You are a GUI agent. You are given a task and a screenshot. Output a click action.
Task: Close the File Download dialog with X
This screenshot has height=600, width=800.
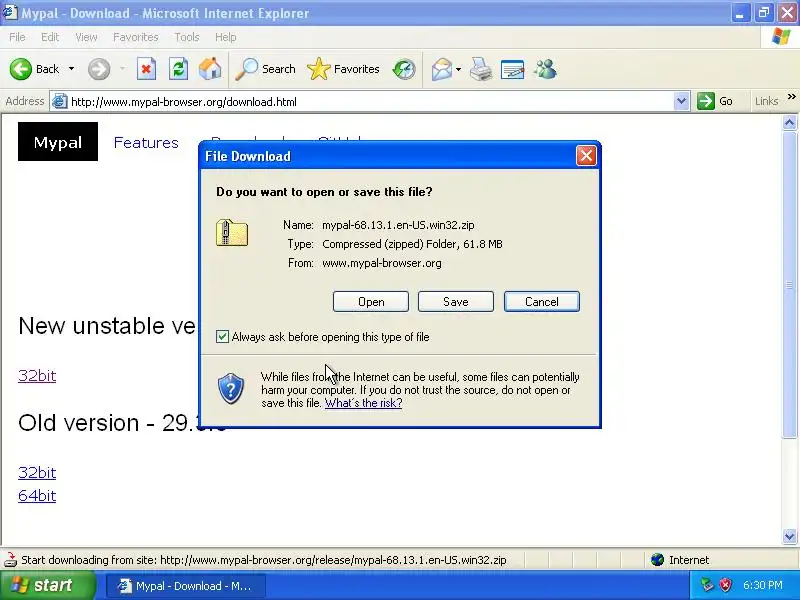(x=586, y=156)
